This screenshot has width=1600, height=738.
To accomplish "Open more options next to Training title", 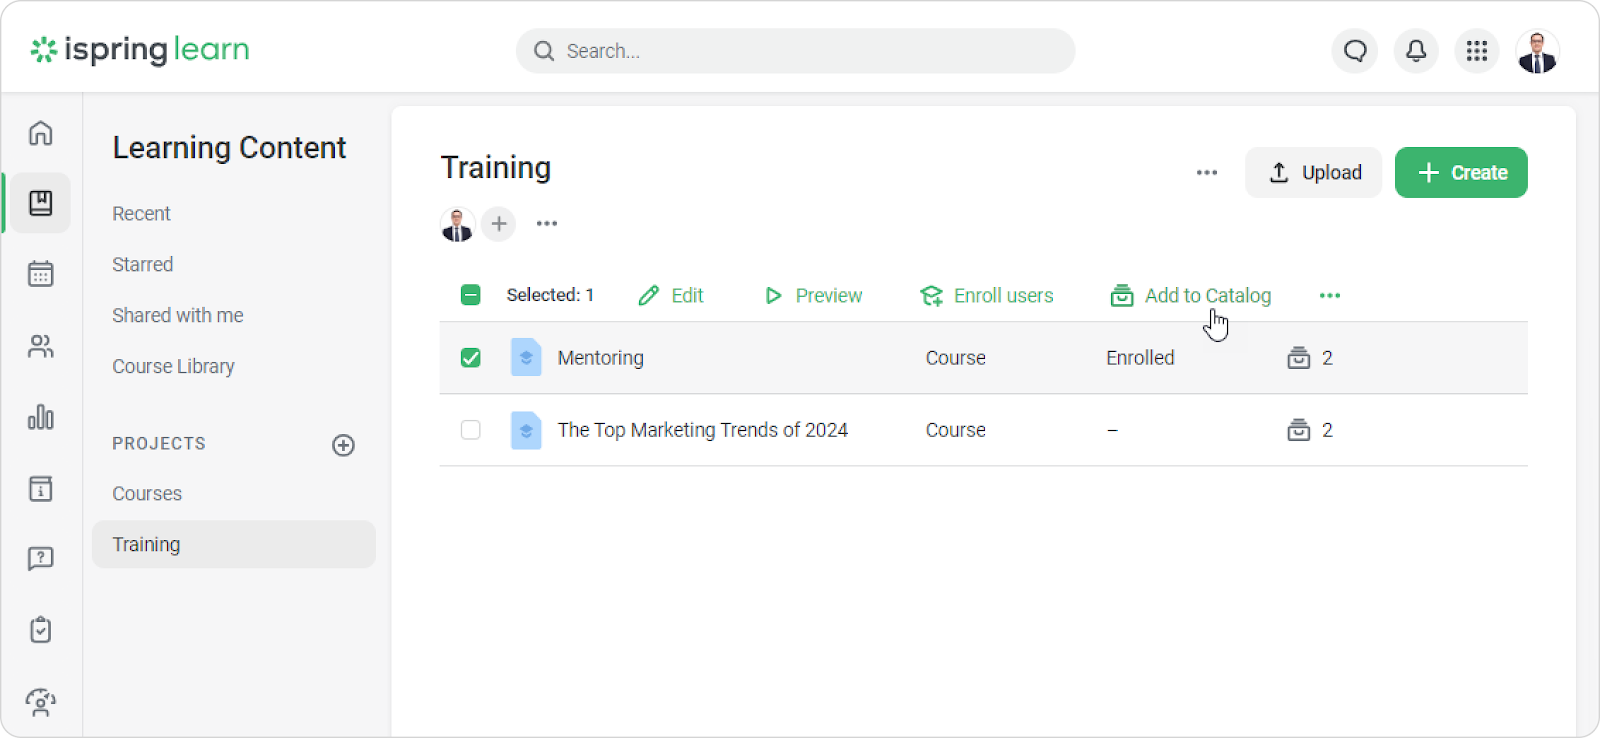I will 1207,173.
